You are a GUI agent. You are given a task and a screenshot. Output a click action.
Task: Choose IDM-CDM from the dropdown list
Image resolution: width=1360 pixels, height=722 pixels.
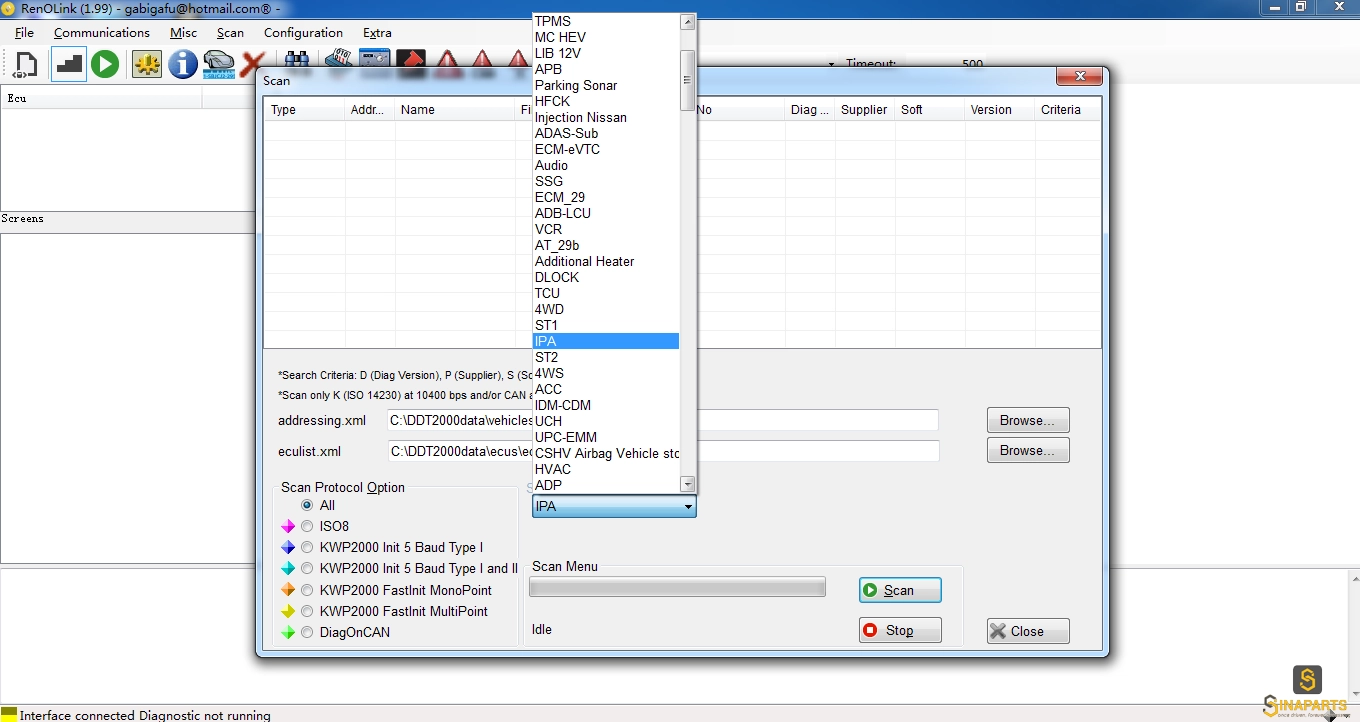coord(606,405)
